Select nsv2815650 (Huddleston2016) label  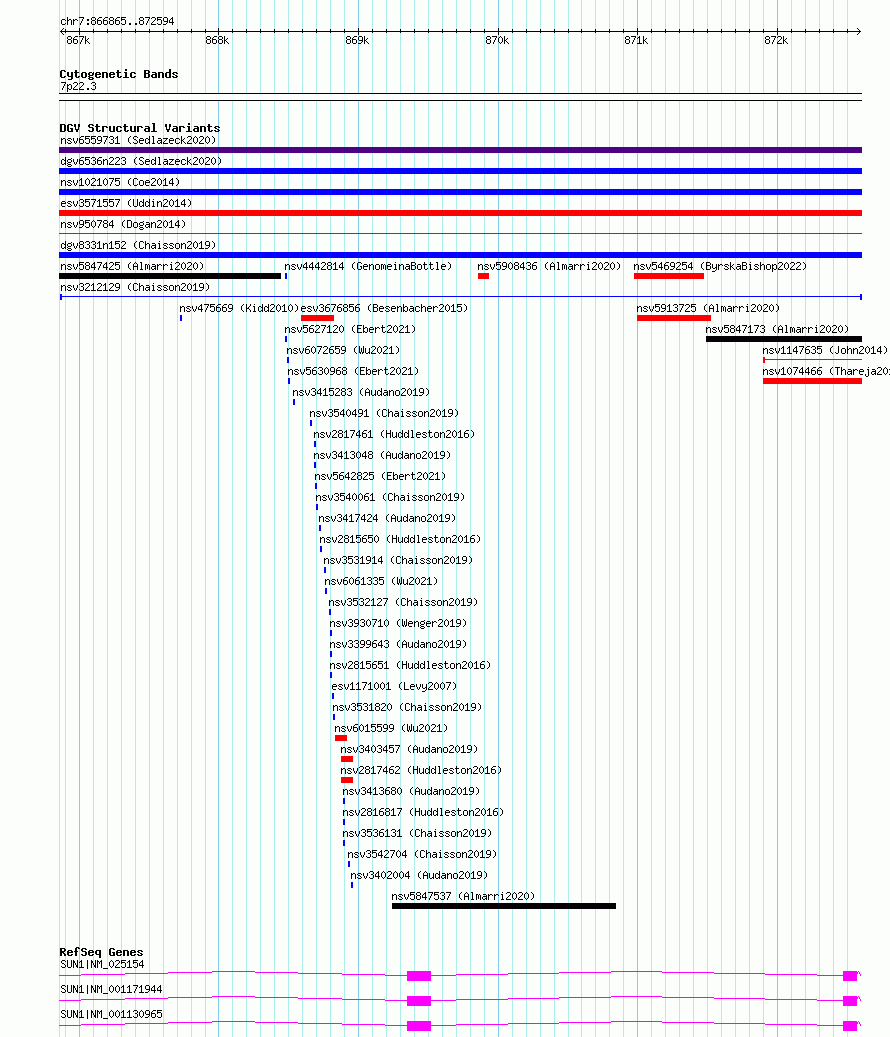pyautogui.click(x=400, y=540)
